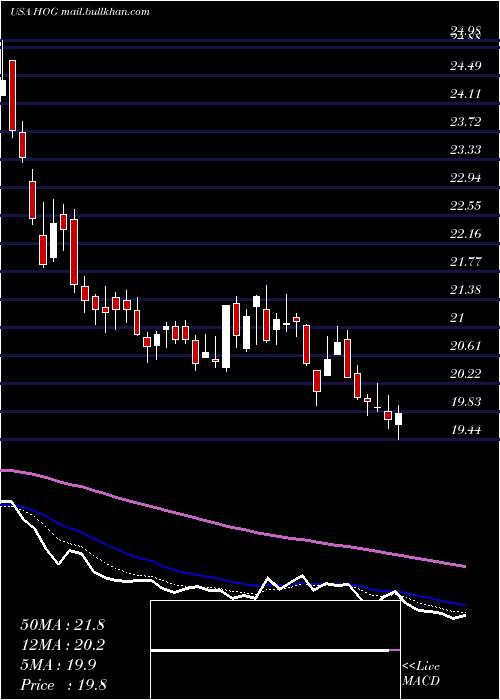Select the 22.16 price axis label
500x700 pixels.
coord(465,233)
